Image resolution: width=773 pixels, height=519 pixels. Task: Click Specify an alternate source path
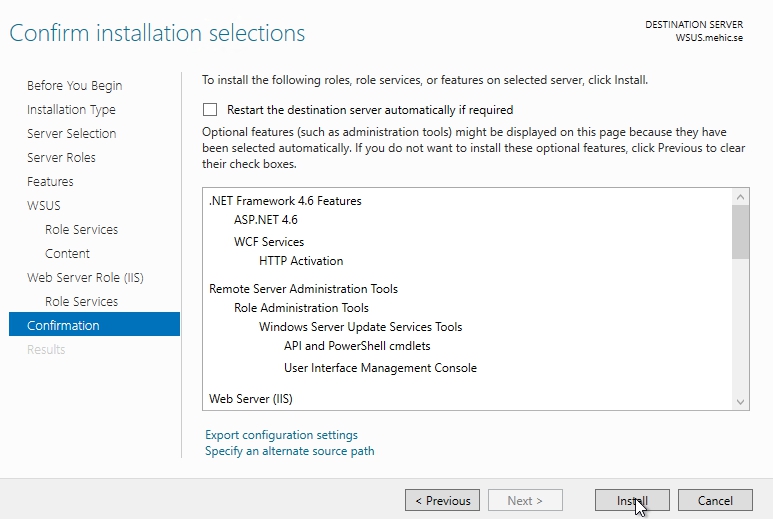289,451
